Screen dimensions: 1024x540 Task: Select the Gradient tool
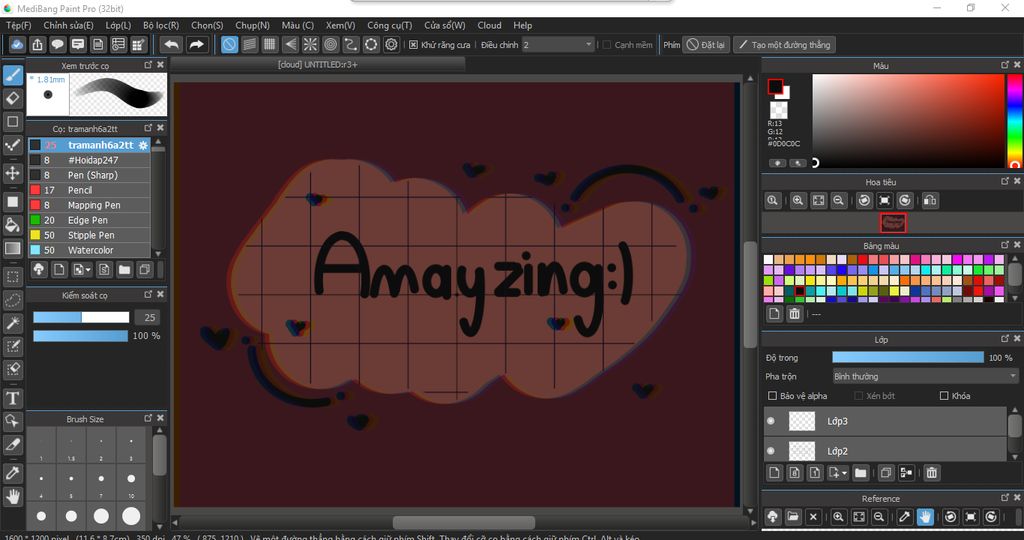(12, 248)
